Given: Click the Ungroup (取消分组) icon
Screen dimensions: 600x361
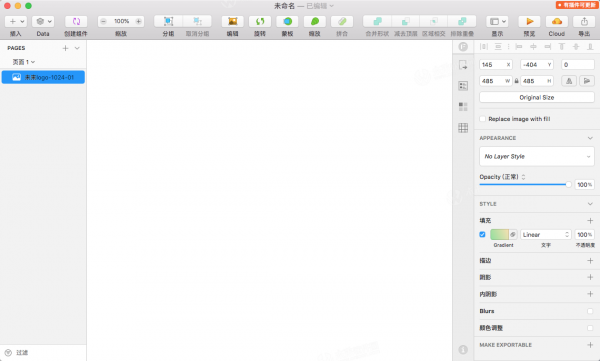Looking at the screenshot, I should (x=197, y=21).
